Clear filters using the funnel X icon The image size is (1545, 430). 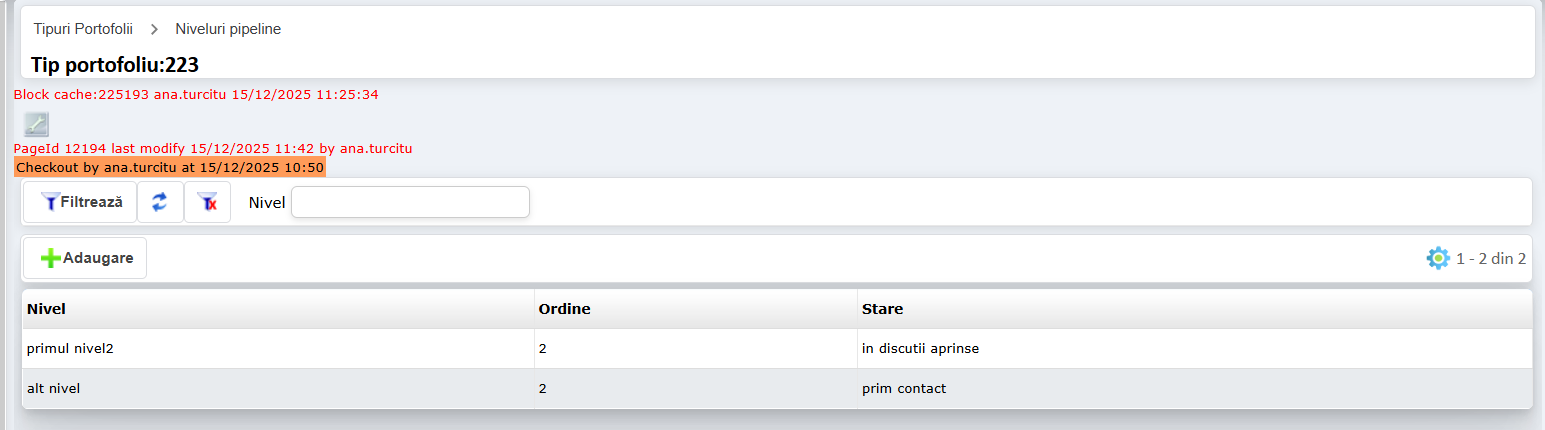(x=208, y=202)
